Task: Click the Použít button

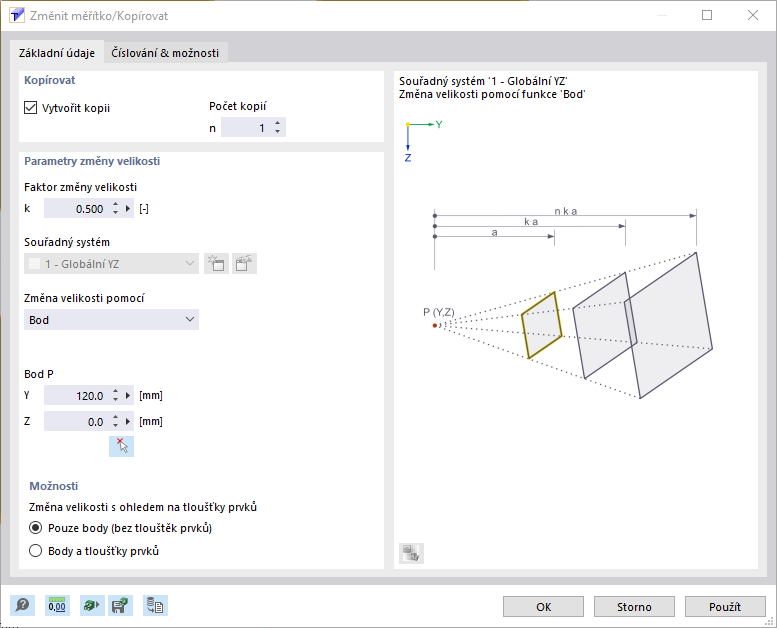Action: click(725, 607)
